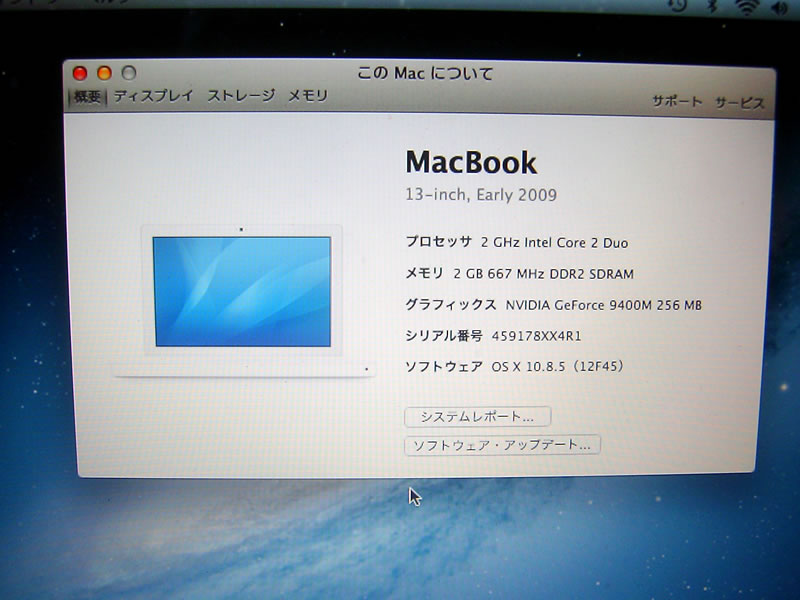Click the serial number 459178XX4R1
This screenshot has height=600, width=800.
coord(536,336)
